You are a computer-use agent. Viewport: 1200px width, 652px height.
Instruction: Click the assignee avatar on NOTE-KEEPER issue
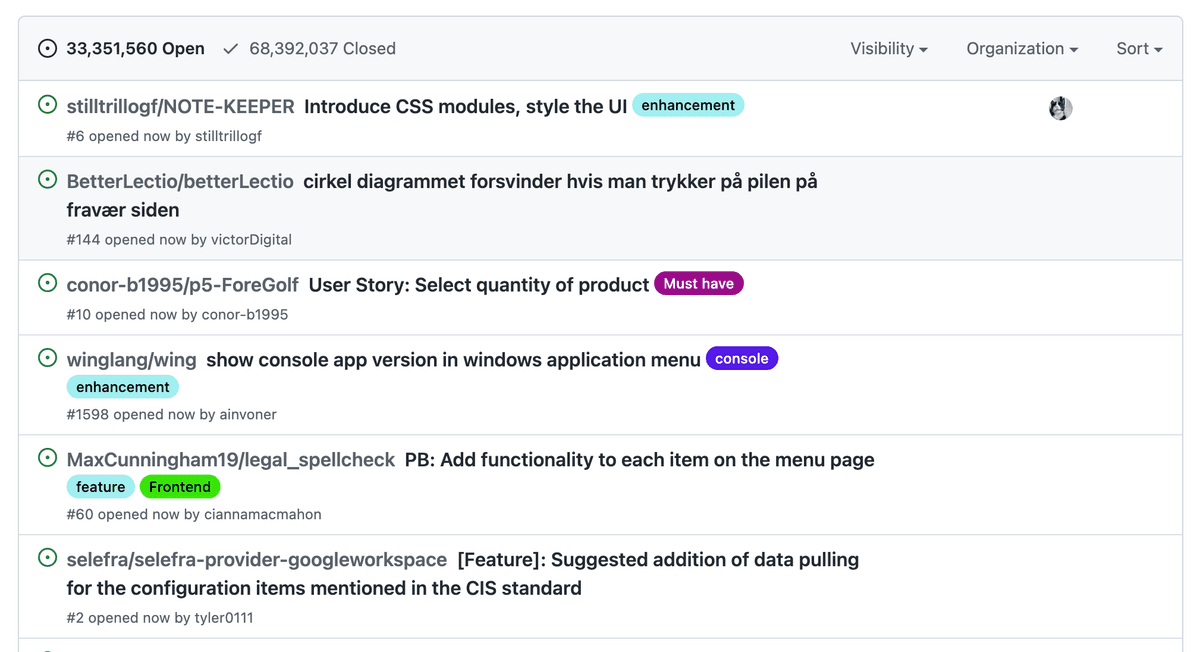[1061, 108]
